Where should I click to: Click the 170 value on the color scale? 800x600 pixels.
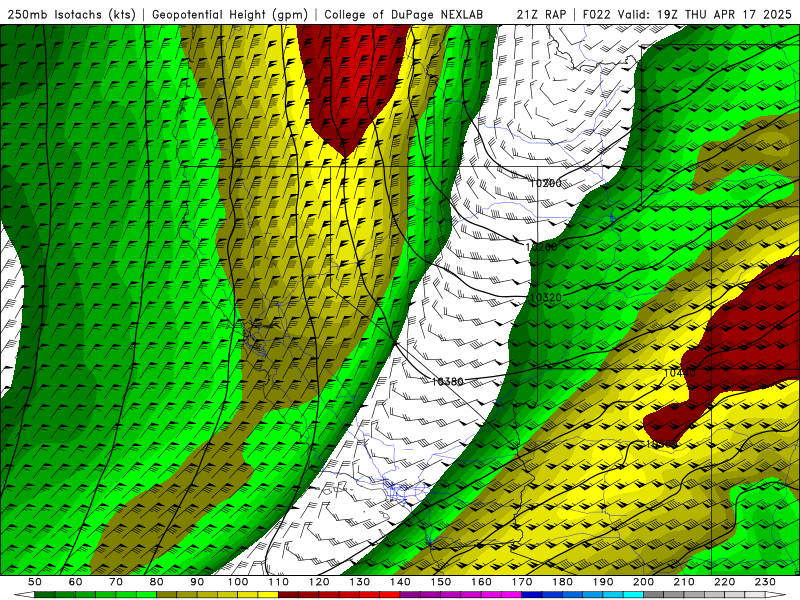(521, 582)
